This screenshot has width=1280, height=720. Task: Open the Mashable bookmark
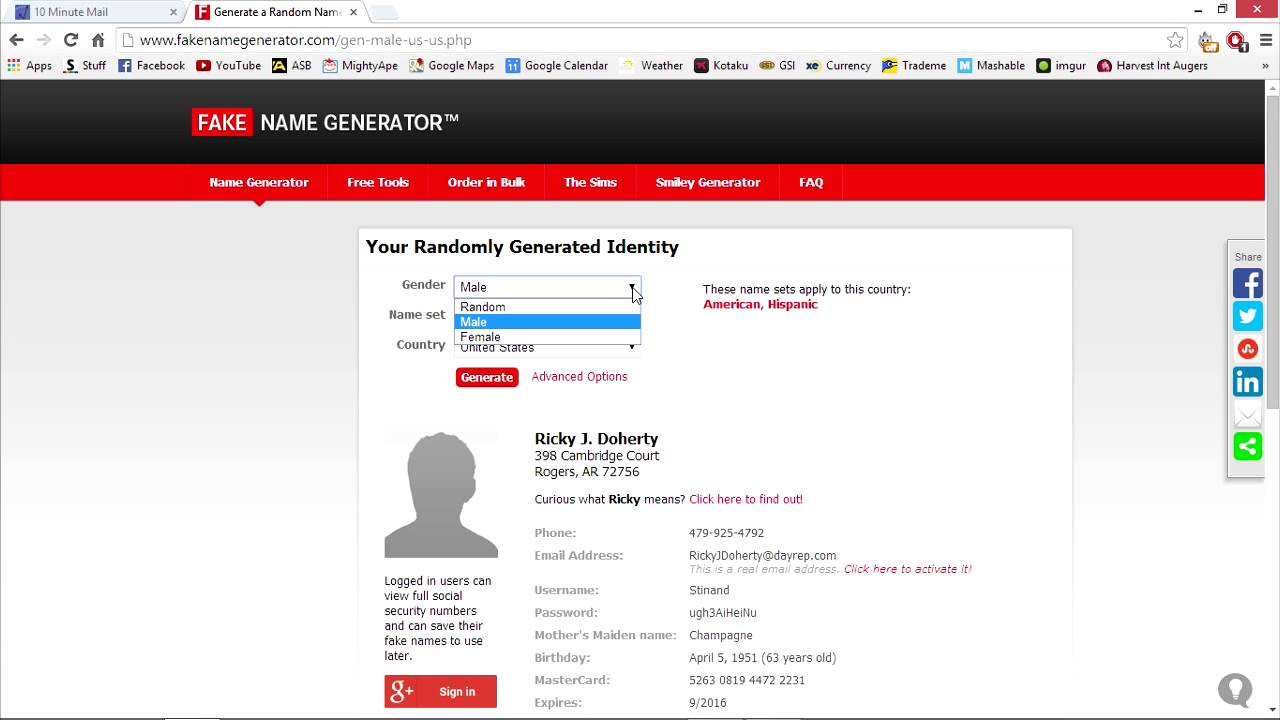click(991, 65)
